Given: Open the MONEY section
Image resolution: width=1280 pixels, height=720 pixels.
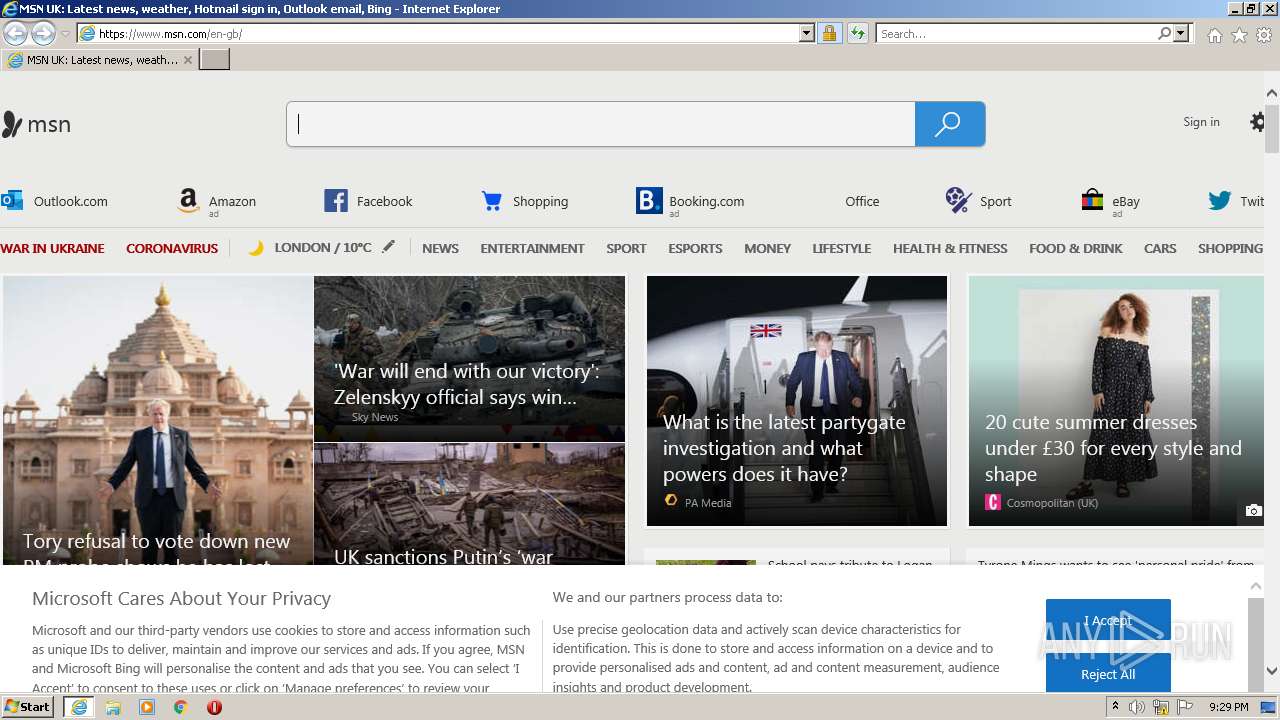Looking at the screenshot, I should 767,248.
